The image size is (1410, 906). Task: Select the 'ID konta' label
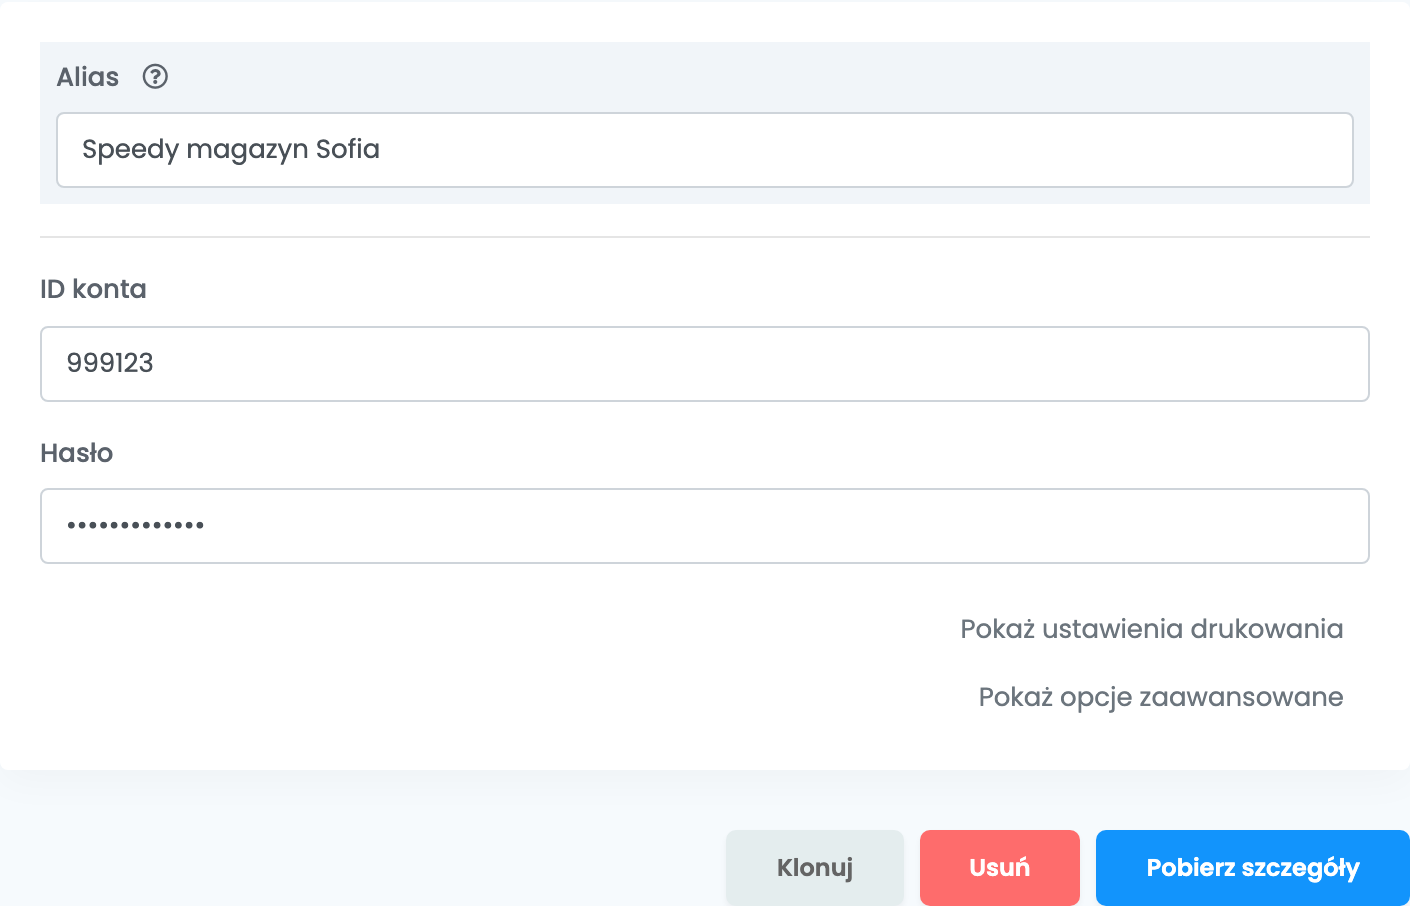[93, 289]
